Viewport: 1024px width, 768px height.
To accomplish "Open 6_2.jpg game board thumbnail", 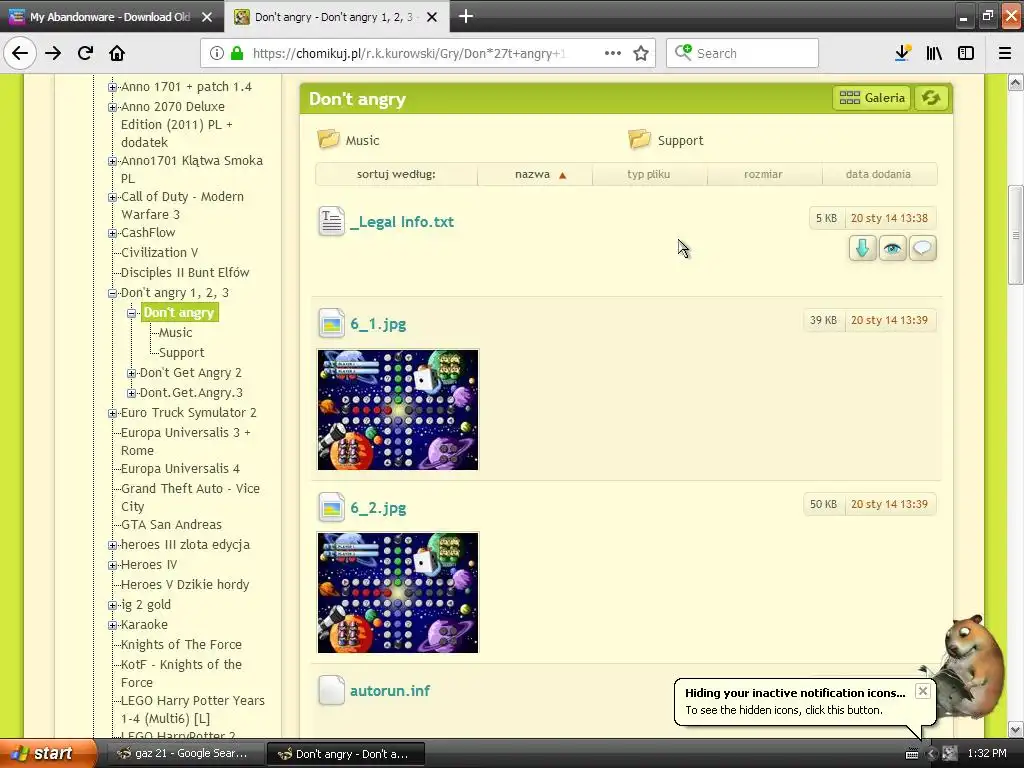I will pyautogui.click(x=398, y=592).
